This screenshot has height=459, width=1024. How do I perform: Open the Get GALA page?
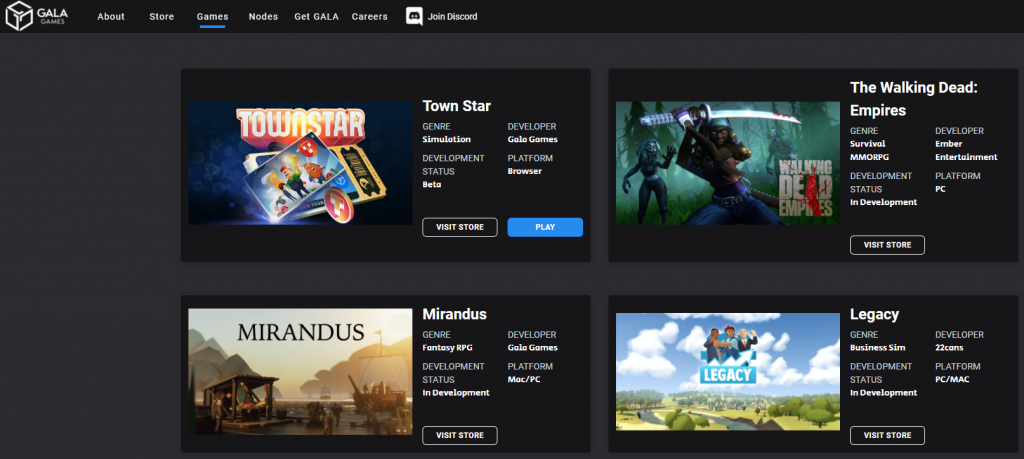pyautogui.click(x=316, y=16)
